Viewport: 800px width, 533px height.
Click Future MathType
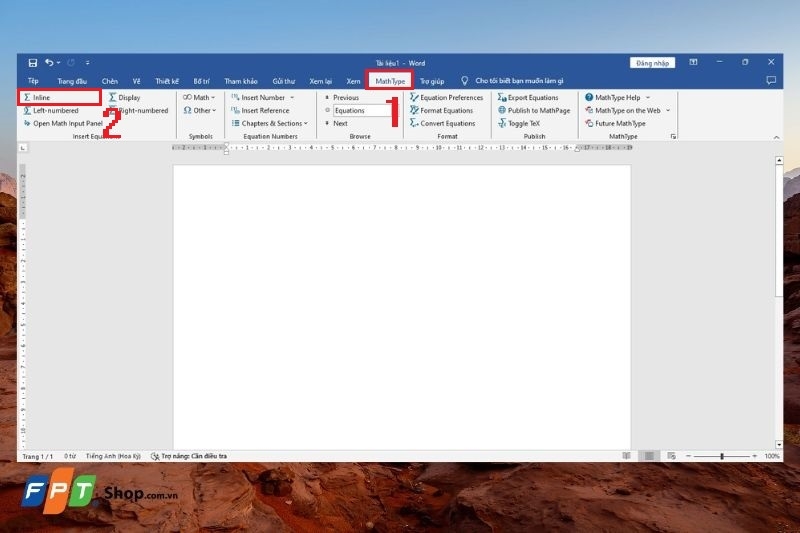[615, 123]
